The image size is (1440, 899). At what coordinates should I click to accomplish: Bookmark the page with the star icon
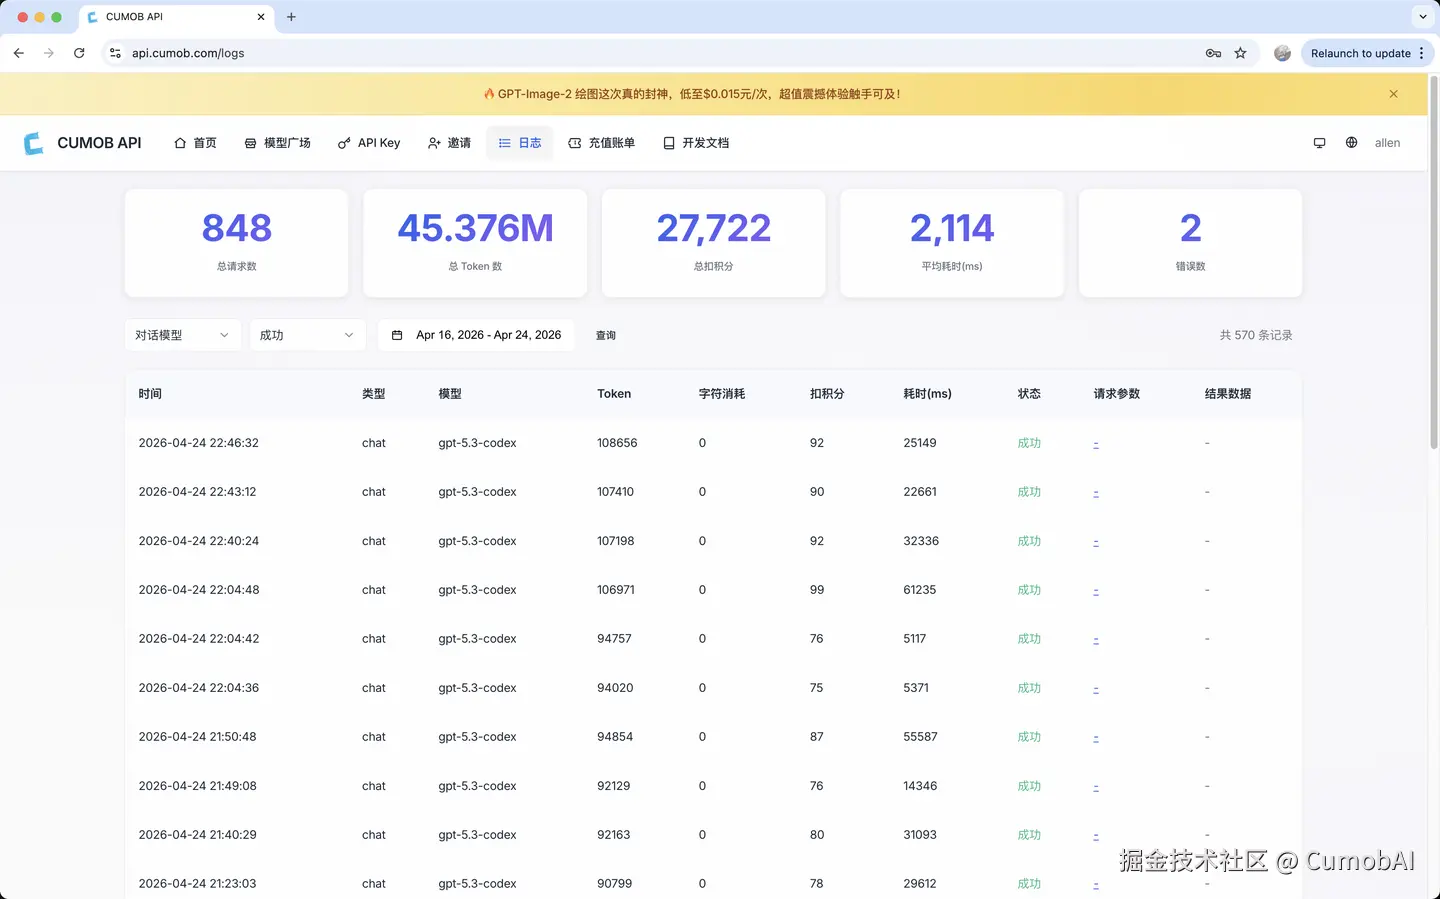1240,53
